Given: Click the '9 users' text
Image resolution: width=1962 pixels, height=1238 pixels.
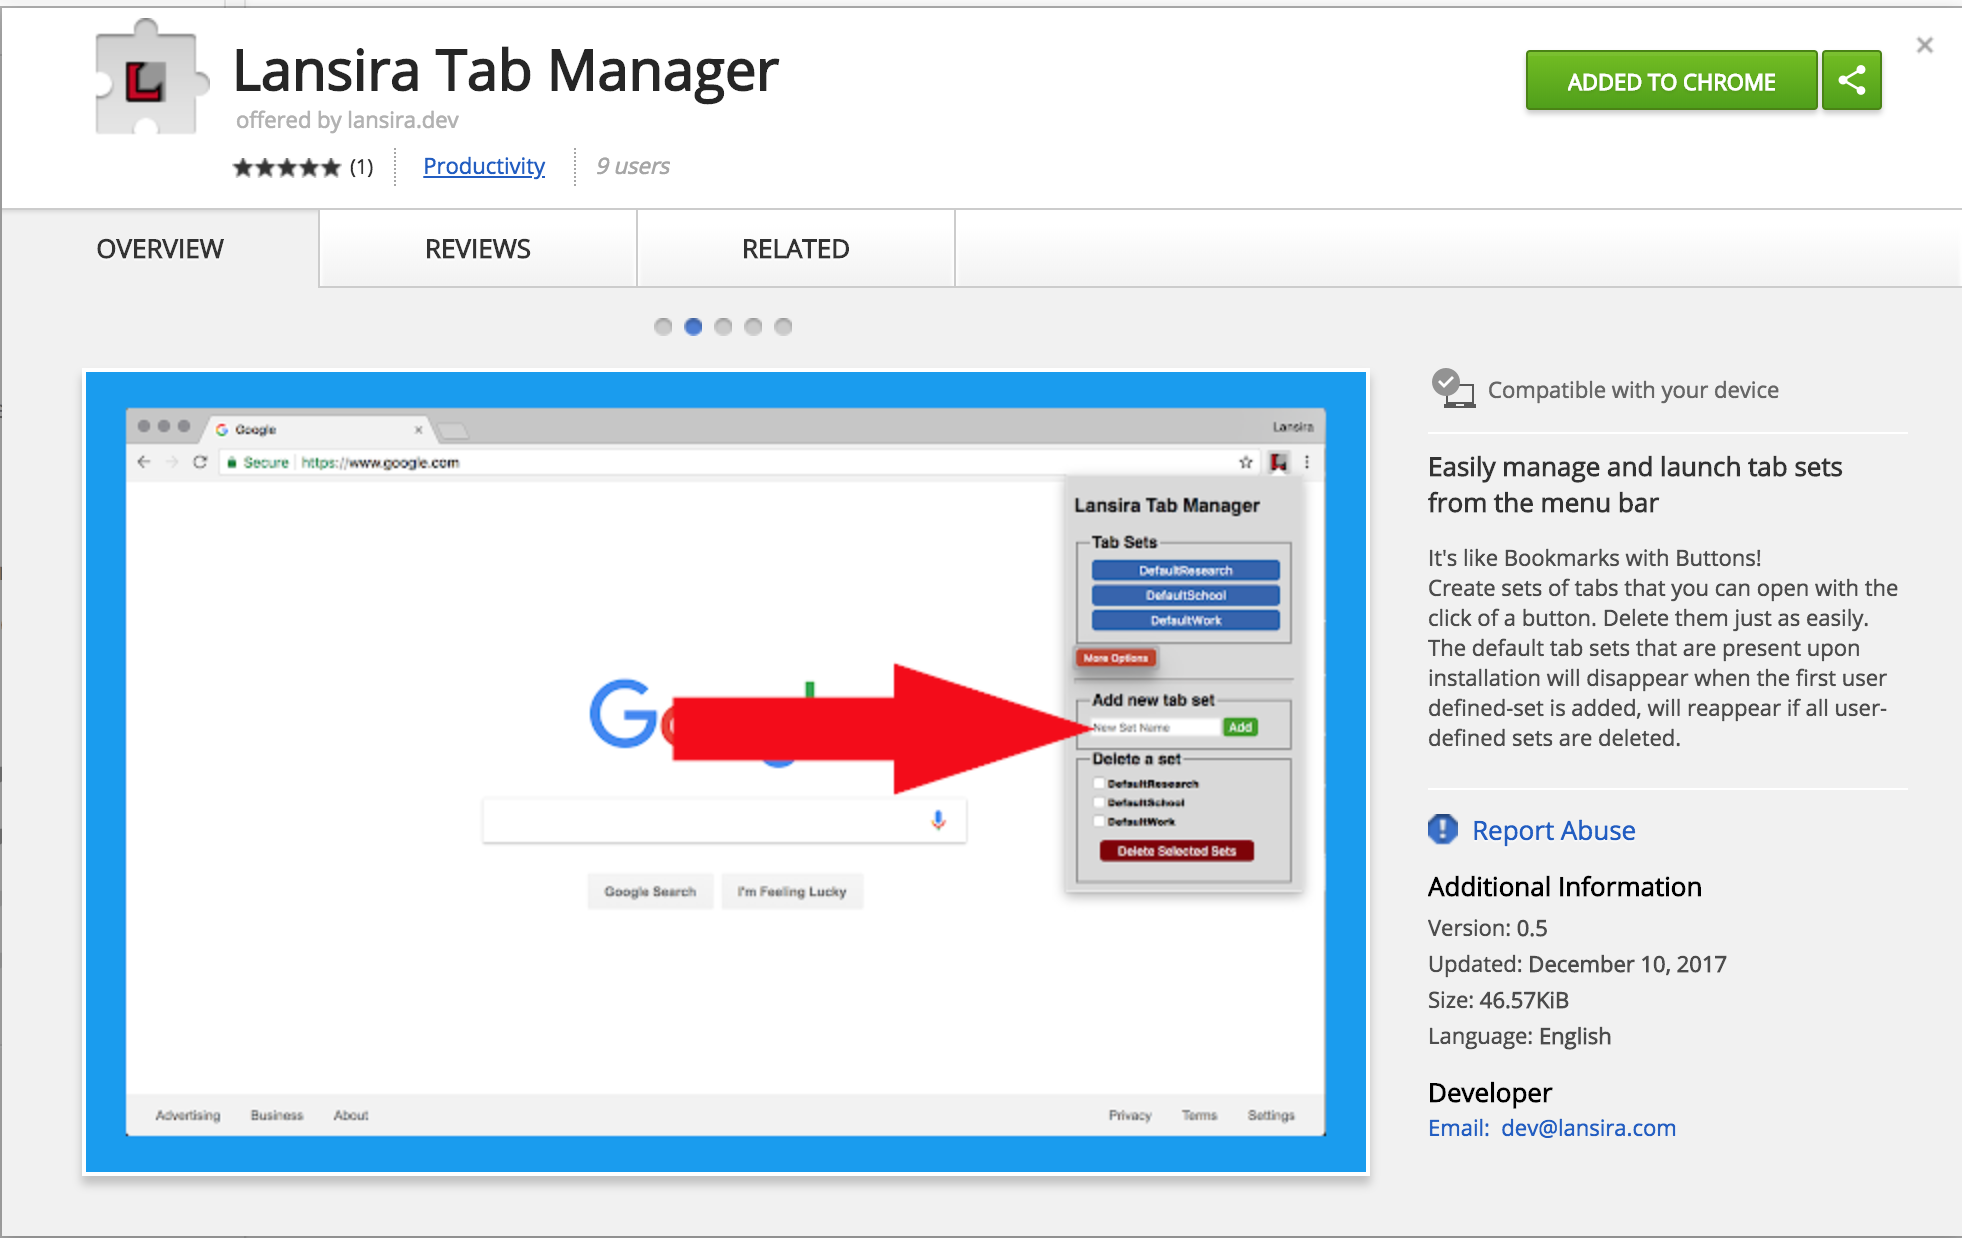Looking at the screenshot, I should tap(633, 166).
